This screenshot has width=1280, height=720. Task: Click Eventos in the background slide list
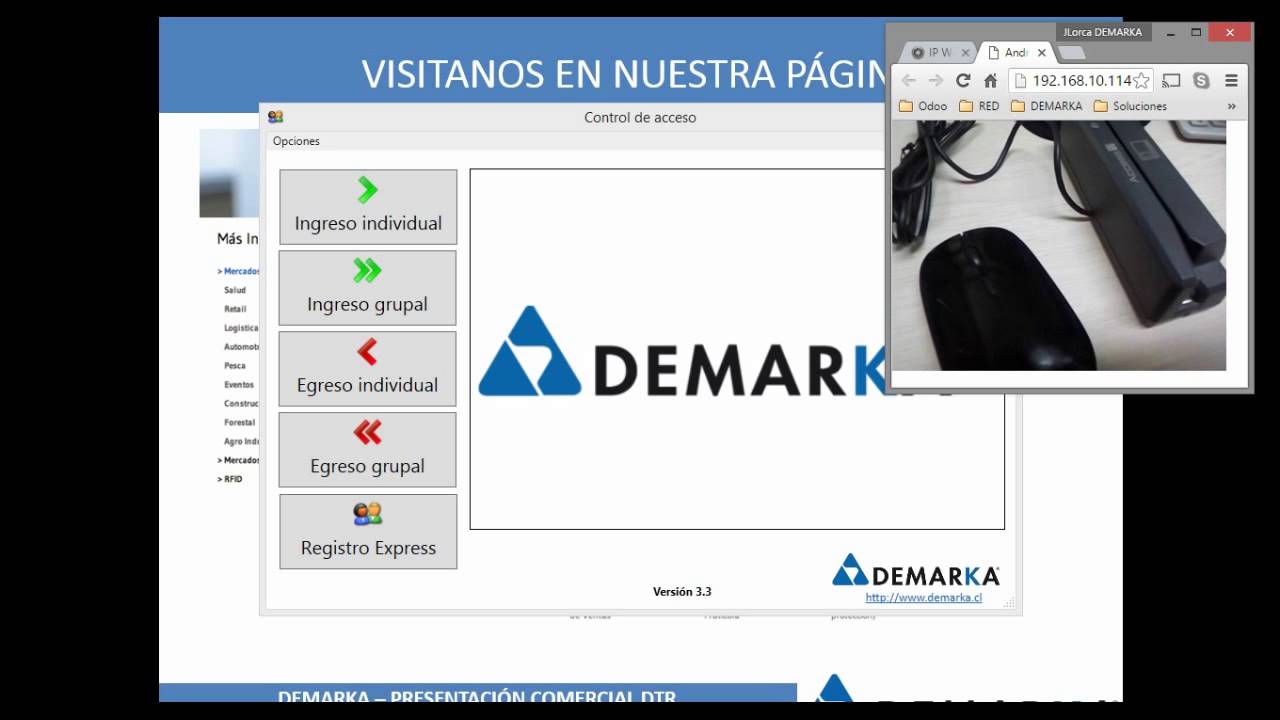point(239,385)
